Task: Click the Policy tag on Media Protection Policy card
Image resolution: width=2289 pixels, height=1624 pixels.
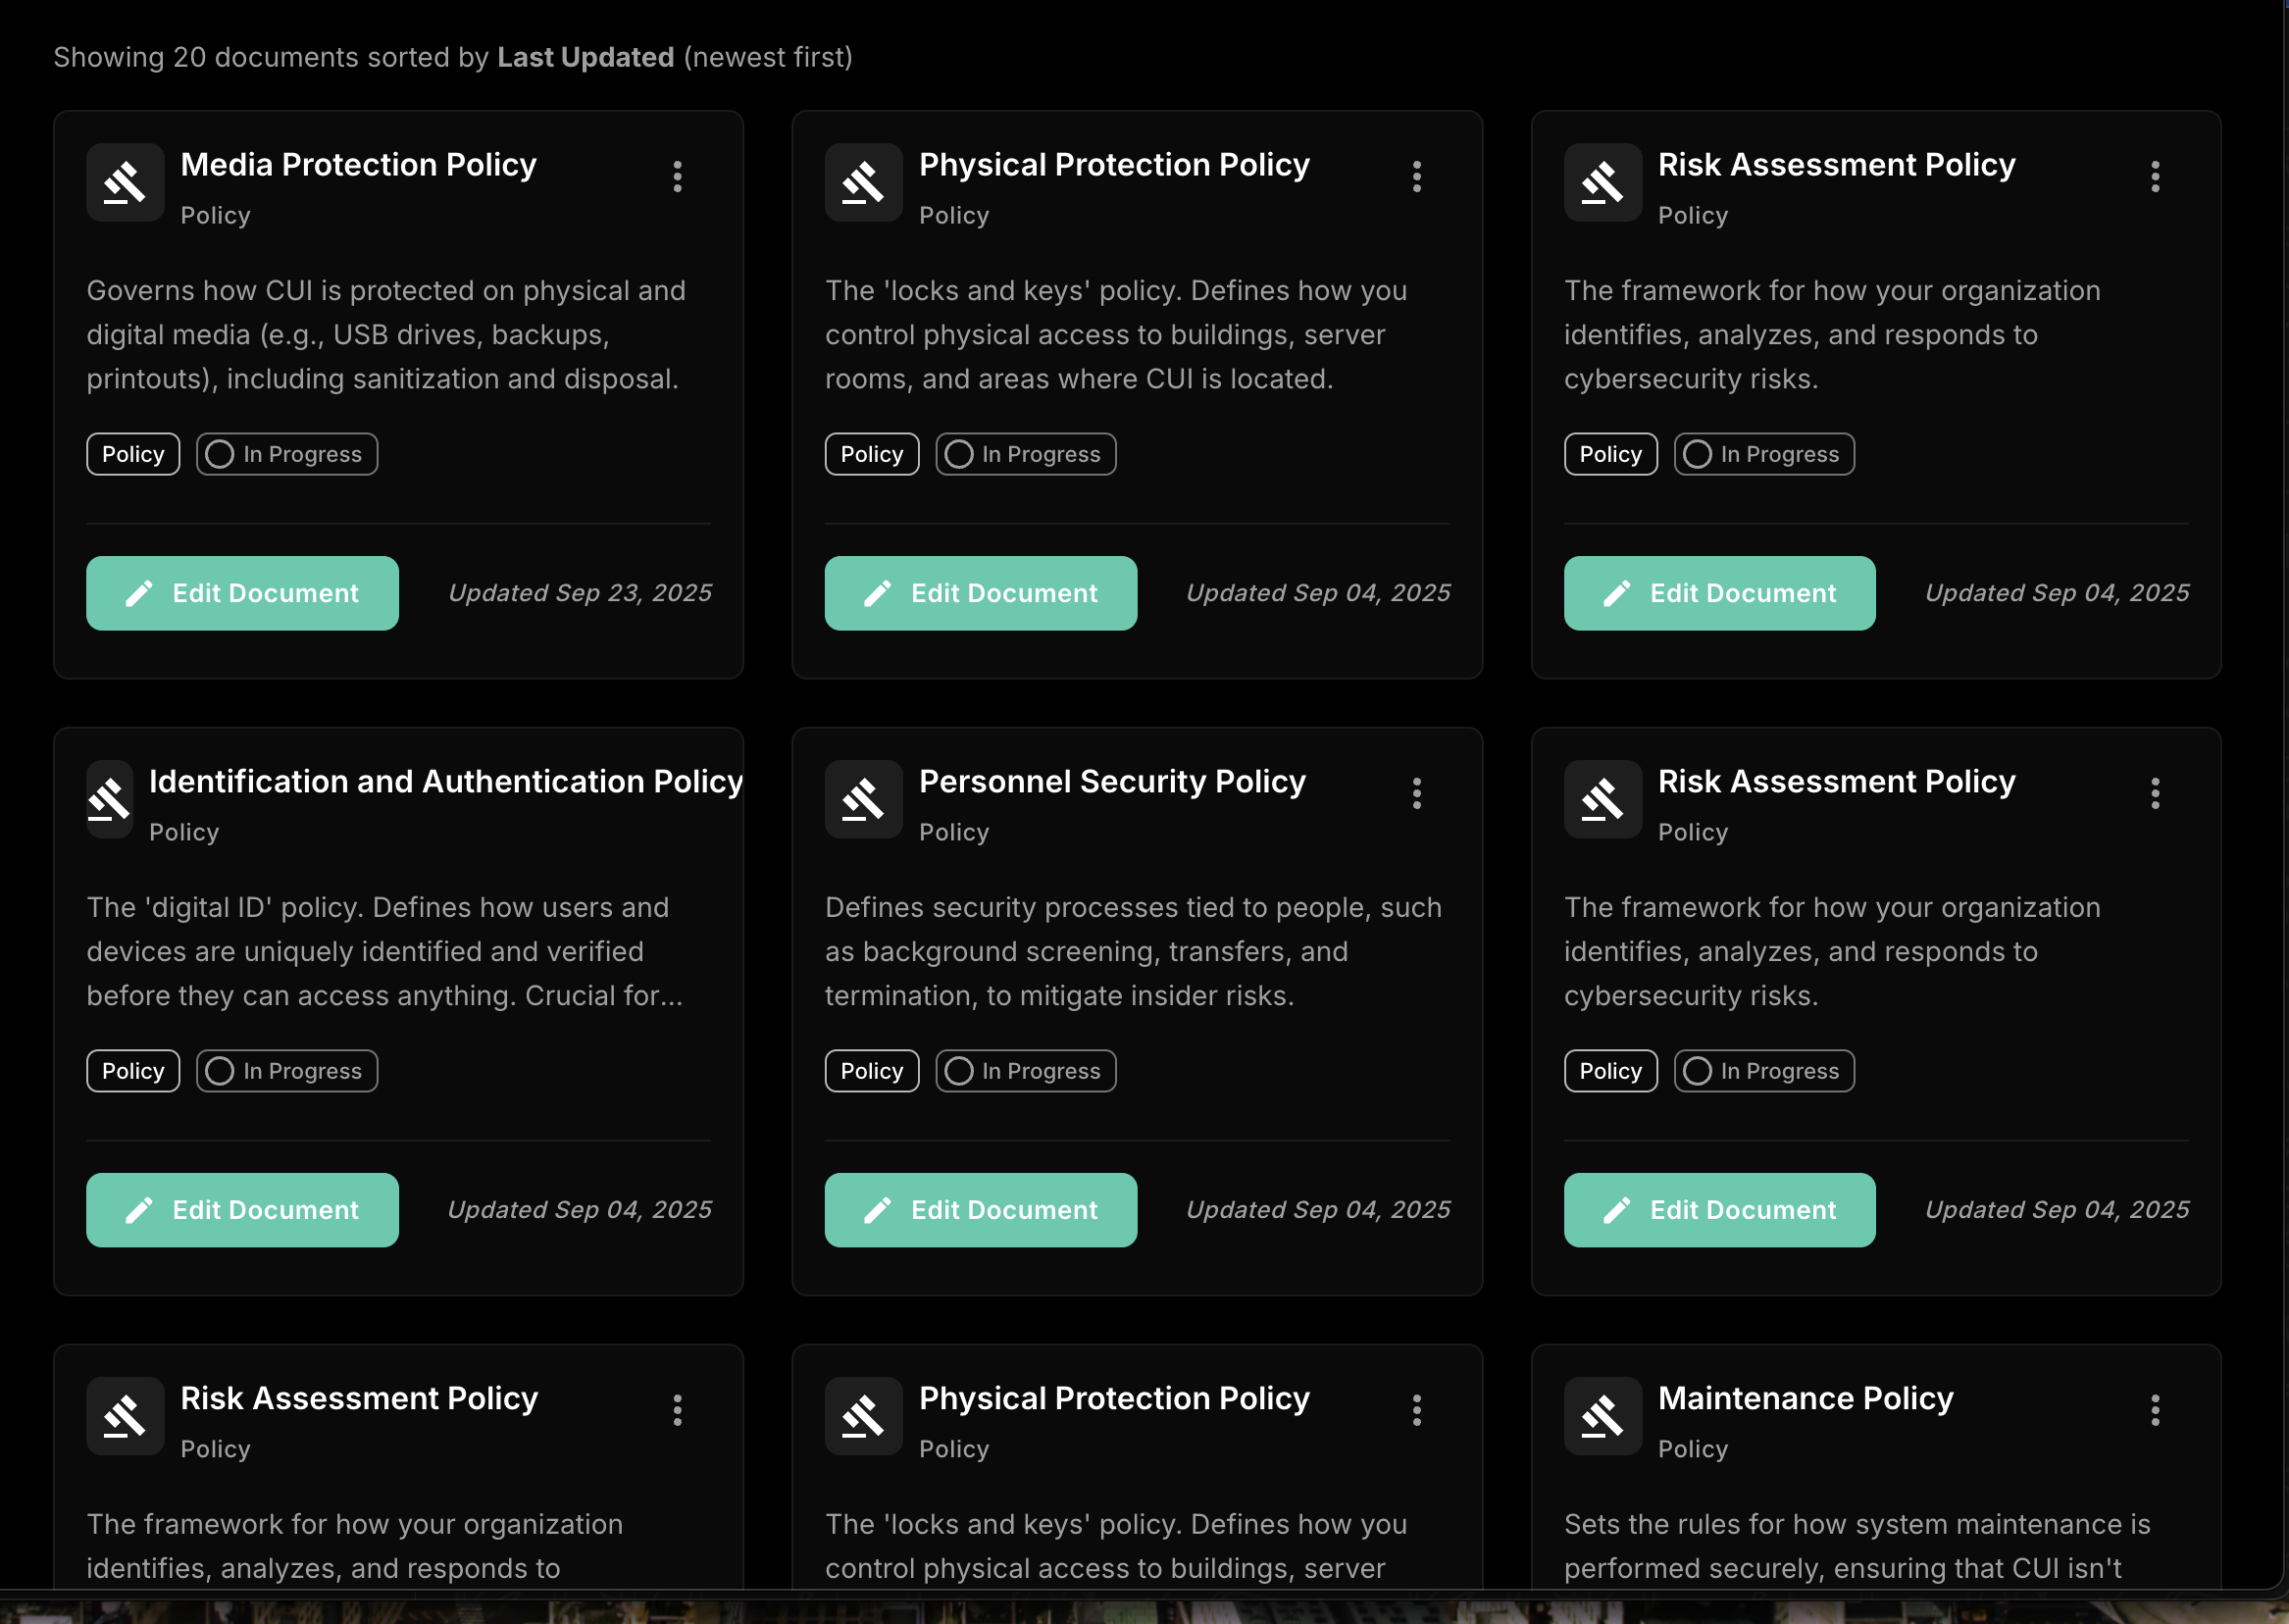Action: coord(133,454)
